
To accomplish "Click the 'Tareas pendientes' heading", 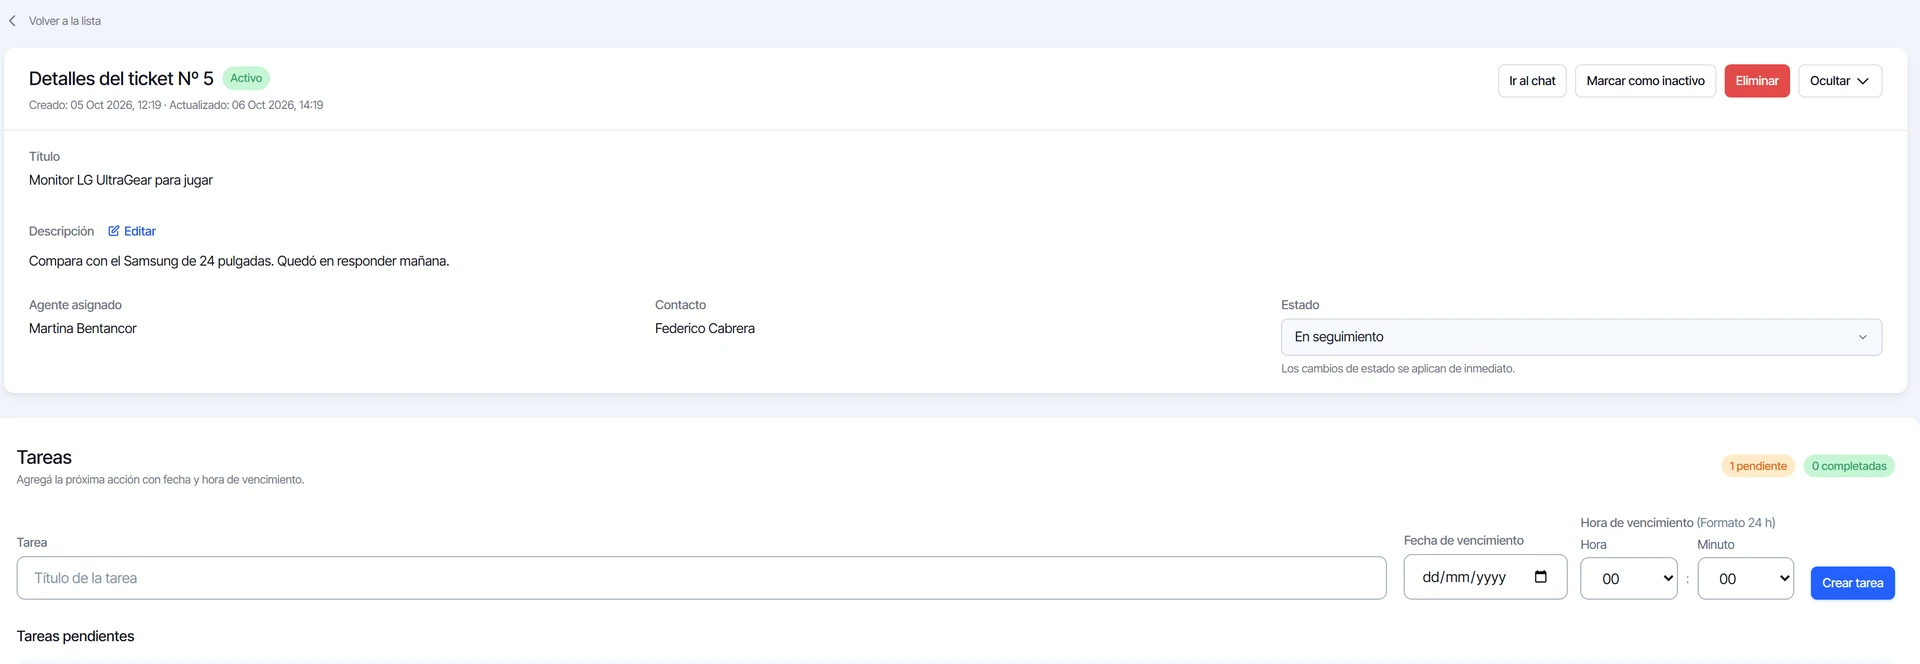I will coord(75,636).
